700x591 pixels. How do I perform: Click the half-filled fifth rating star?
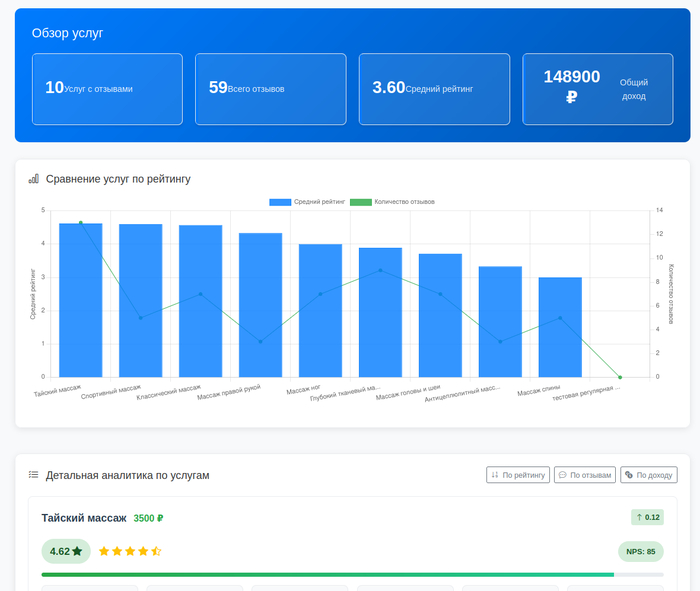tap(156, 551)
